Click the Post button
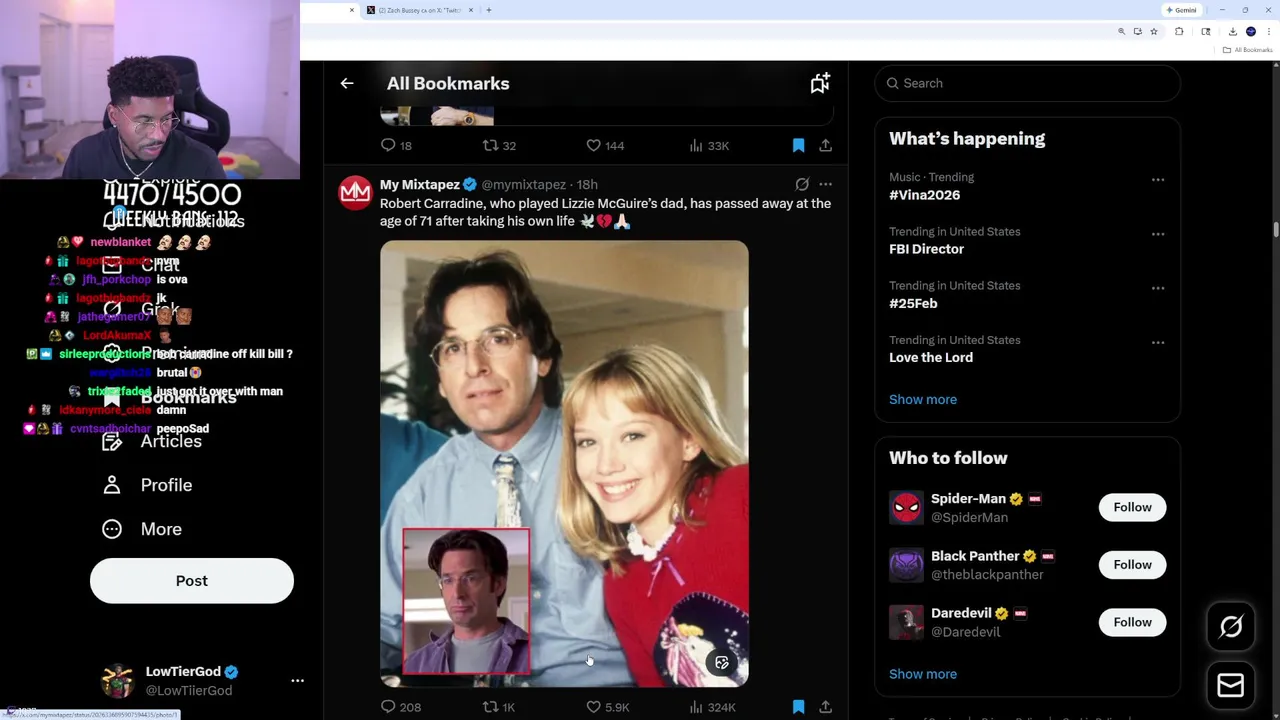 [x=192, y=581]
